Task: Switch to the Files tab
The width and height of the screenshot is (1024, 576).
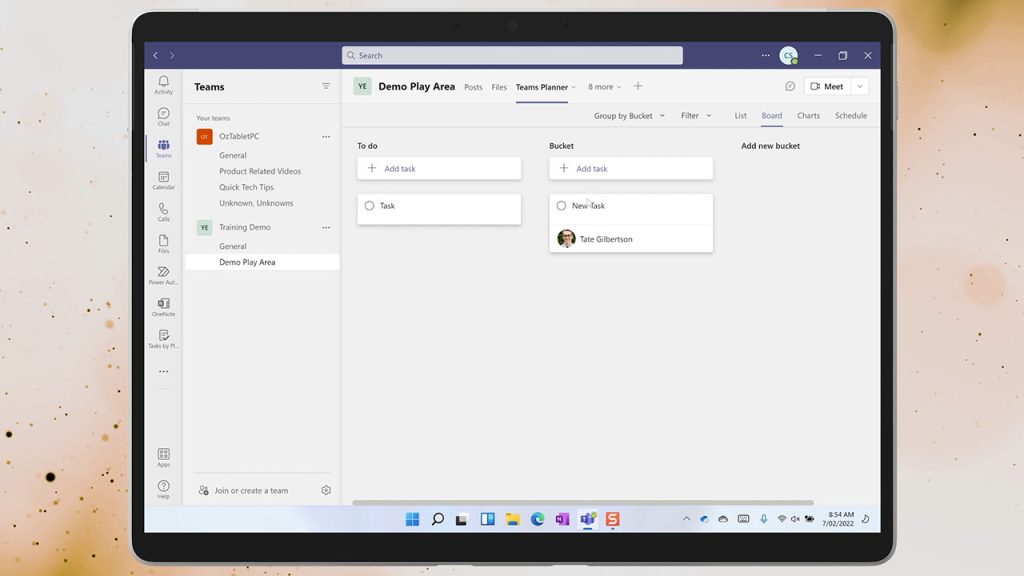Action: point(499,87)
